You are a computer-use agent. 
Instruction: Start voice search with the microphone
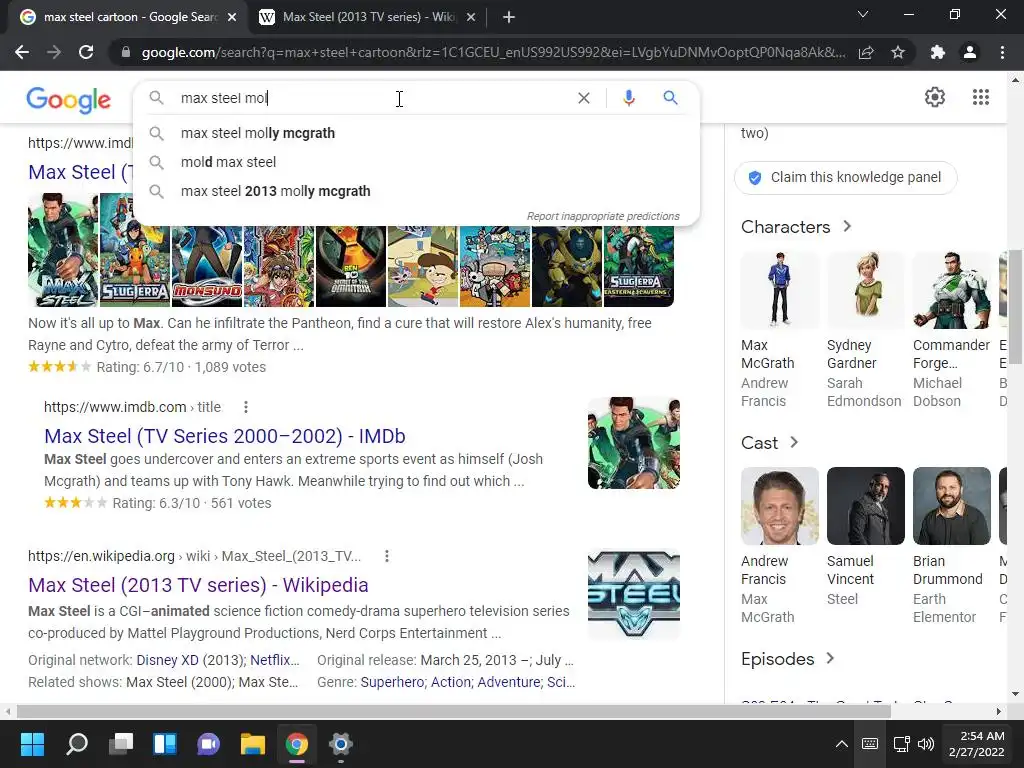coord(629,98)
